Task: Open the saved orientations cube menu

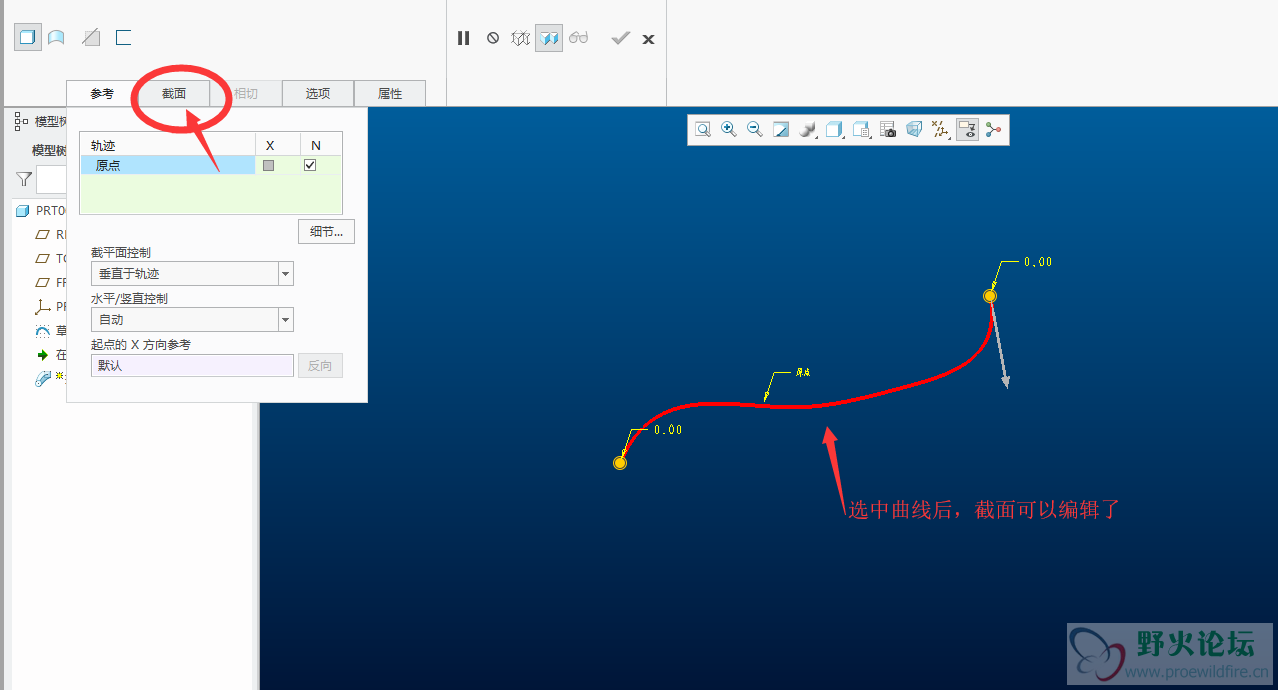Action: pyautogui.click(x=834, y=129)
